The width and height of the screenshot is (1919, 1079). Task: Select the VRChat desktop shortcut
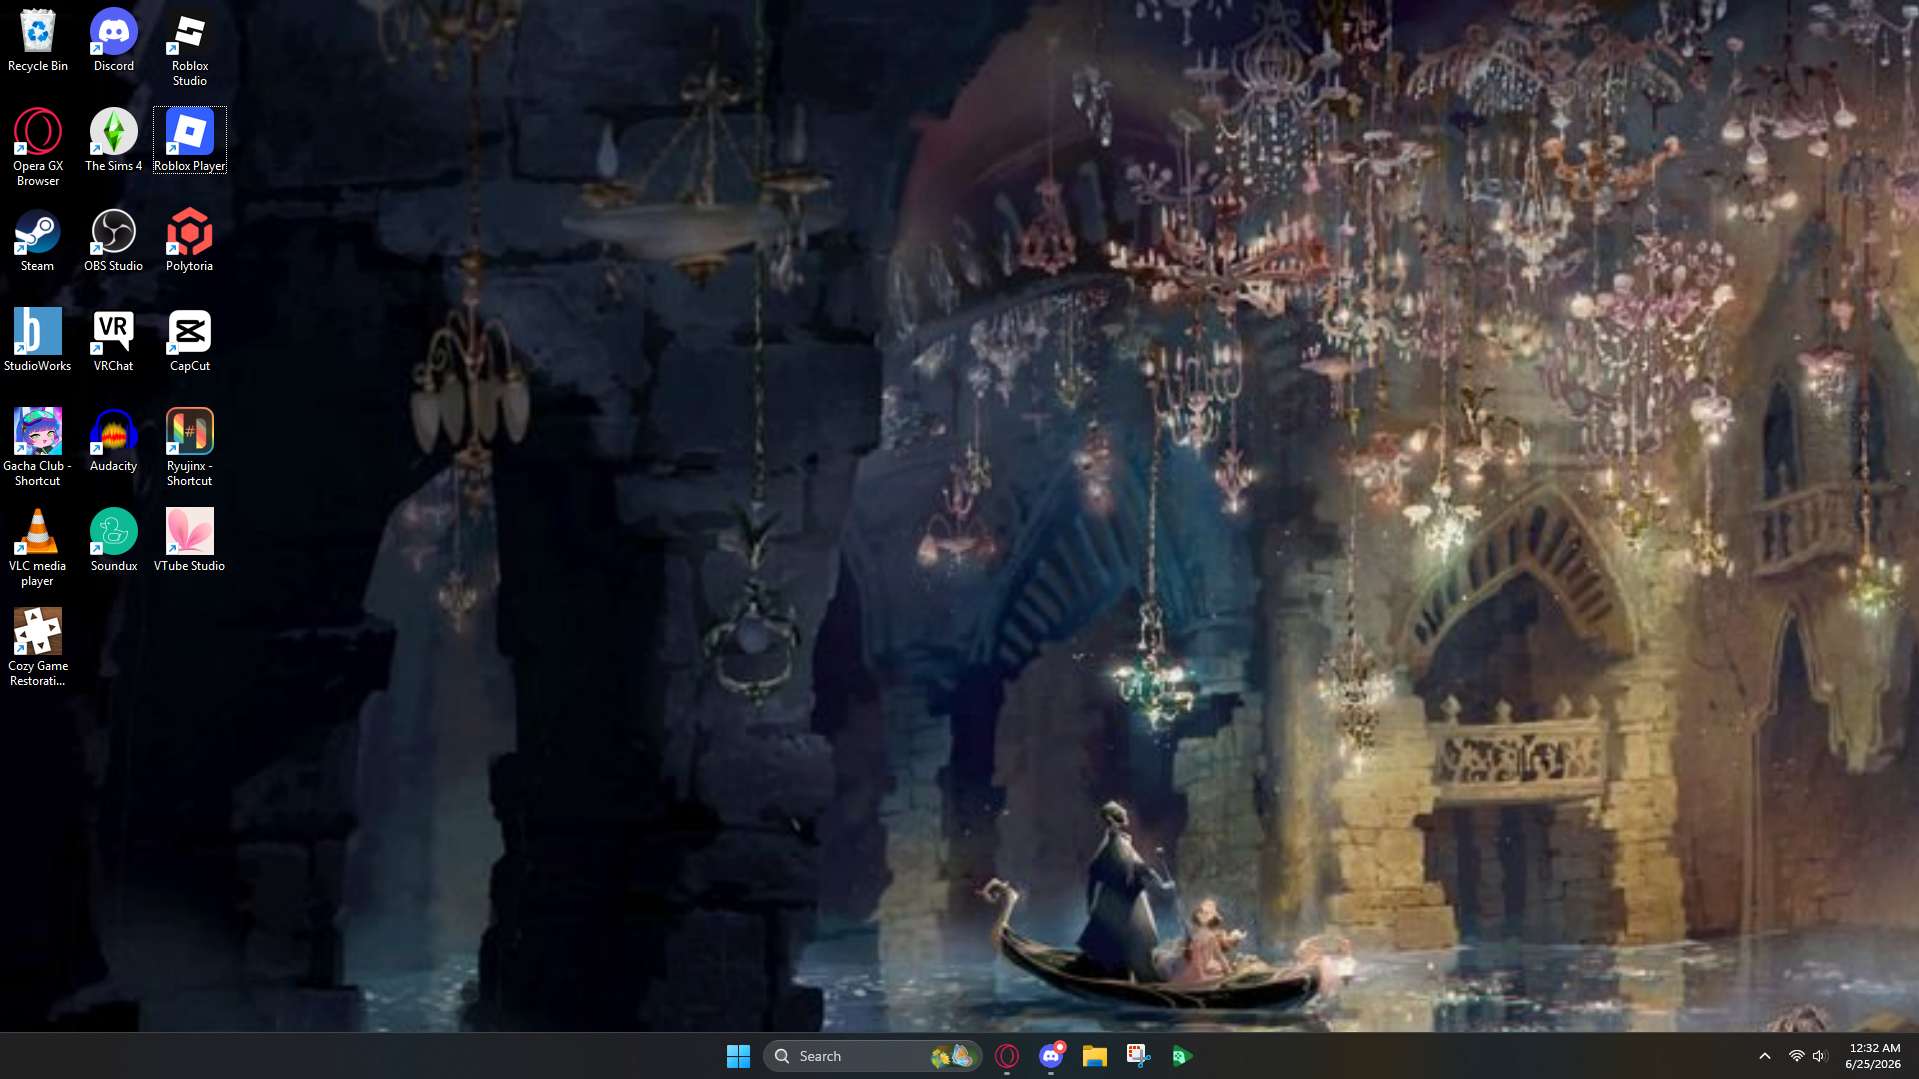pyautogui.click(x=114, y=341)
